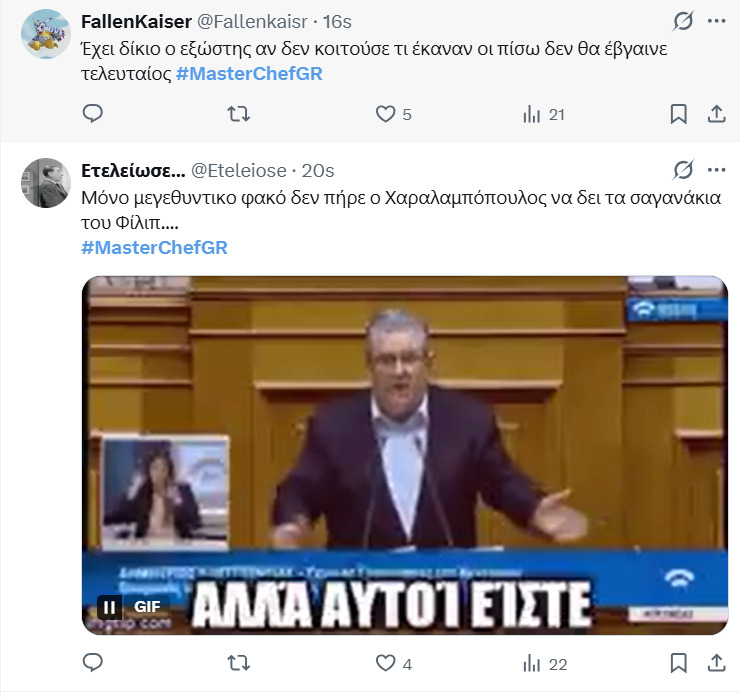Screen dimensions: 740x697
Task: Open #MasterChefGR hashtag in first tweet
Action: [249, 74]
